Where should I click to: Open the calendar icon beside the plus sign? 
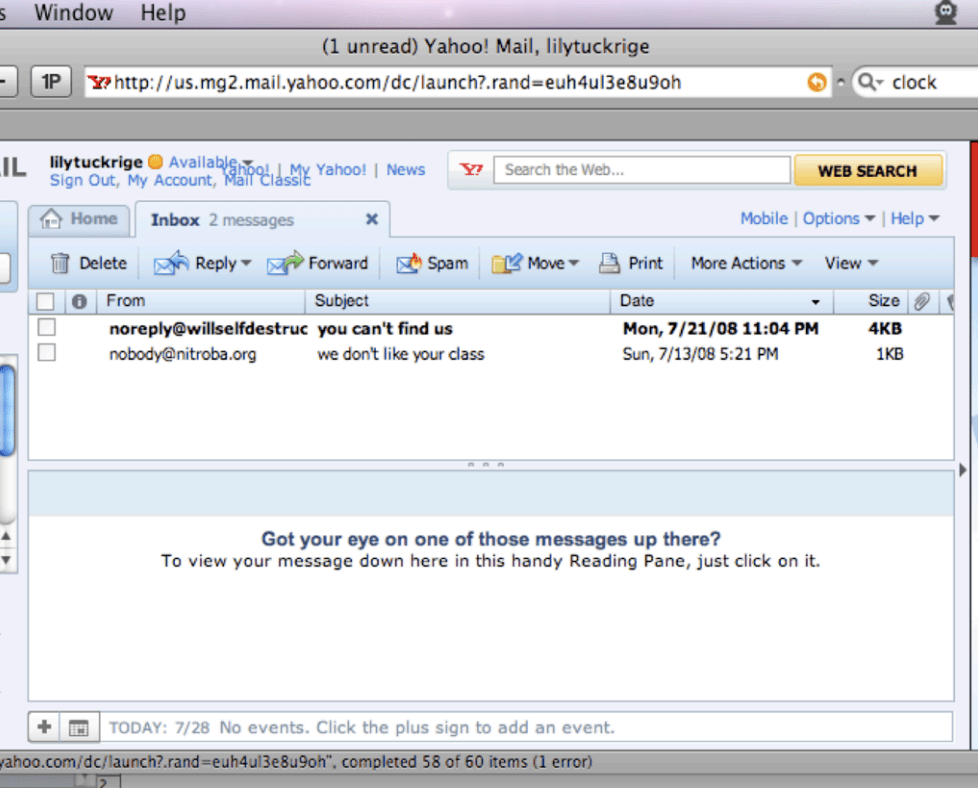click(x=78, y=728)
